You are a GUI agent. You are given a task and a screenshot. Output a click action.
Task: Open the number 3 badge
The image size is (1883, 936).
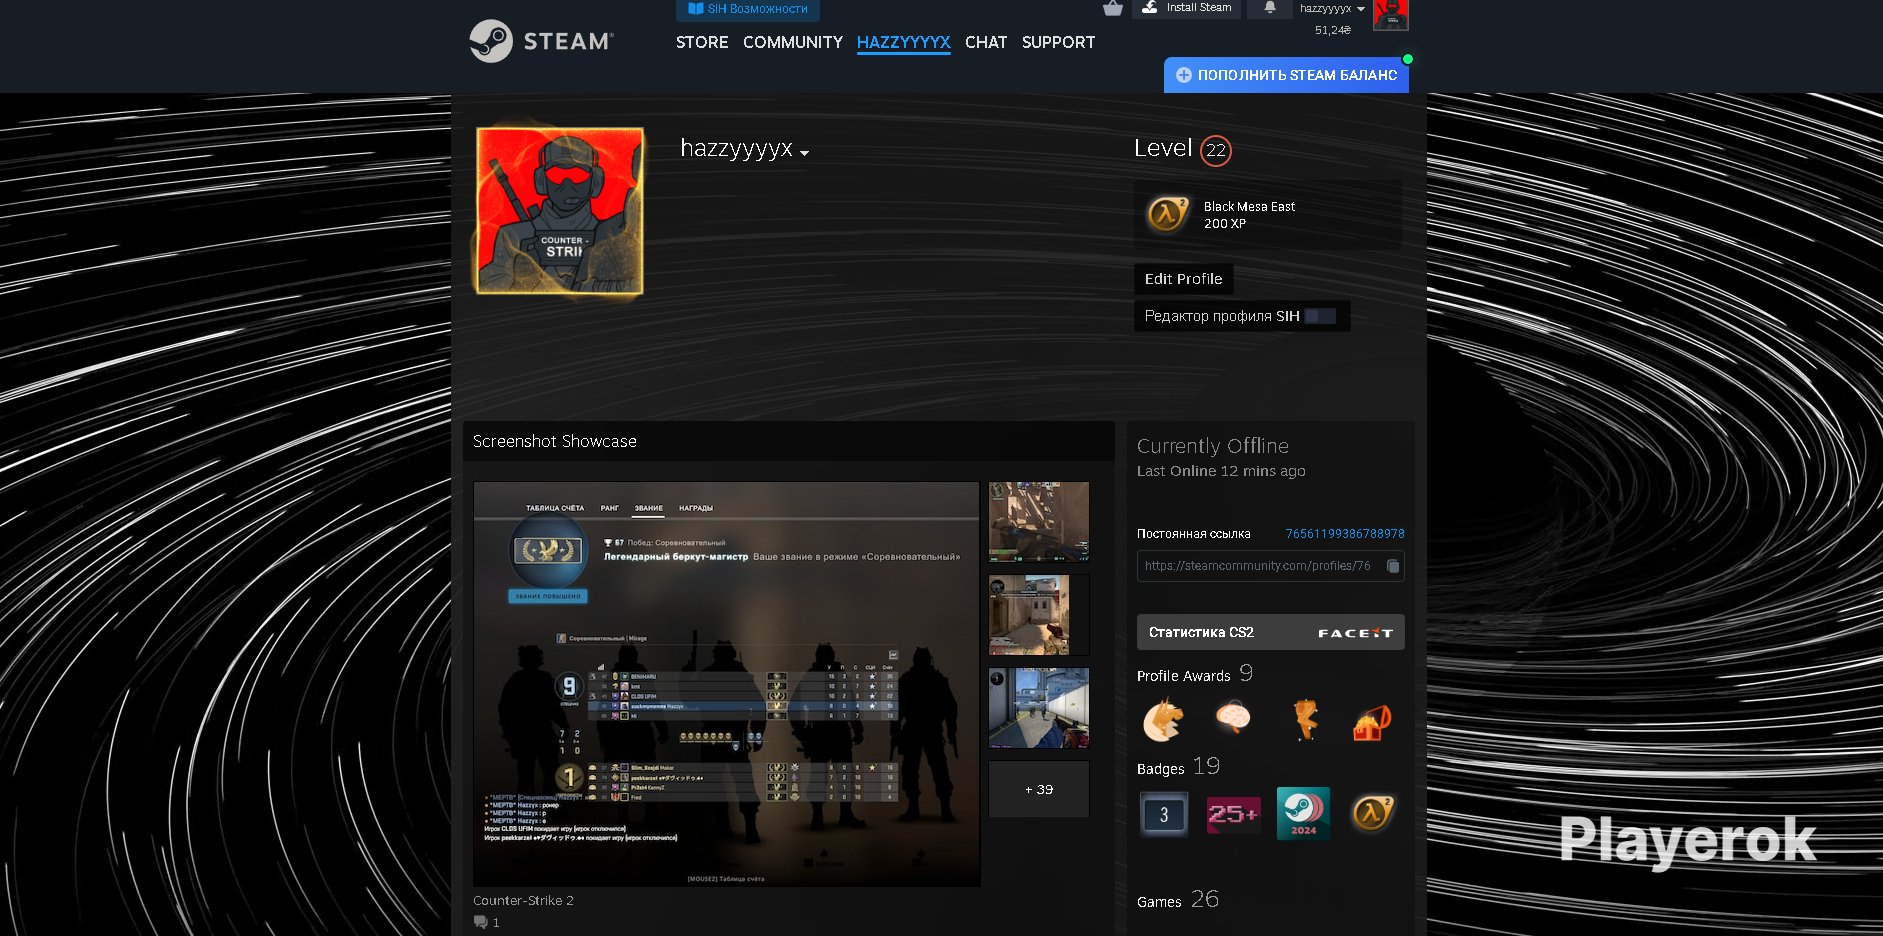(1164, 814)
